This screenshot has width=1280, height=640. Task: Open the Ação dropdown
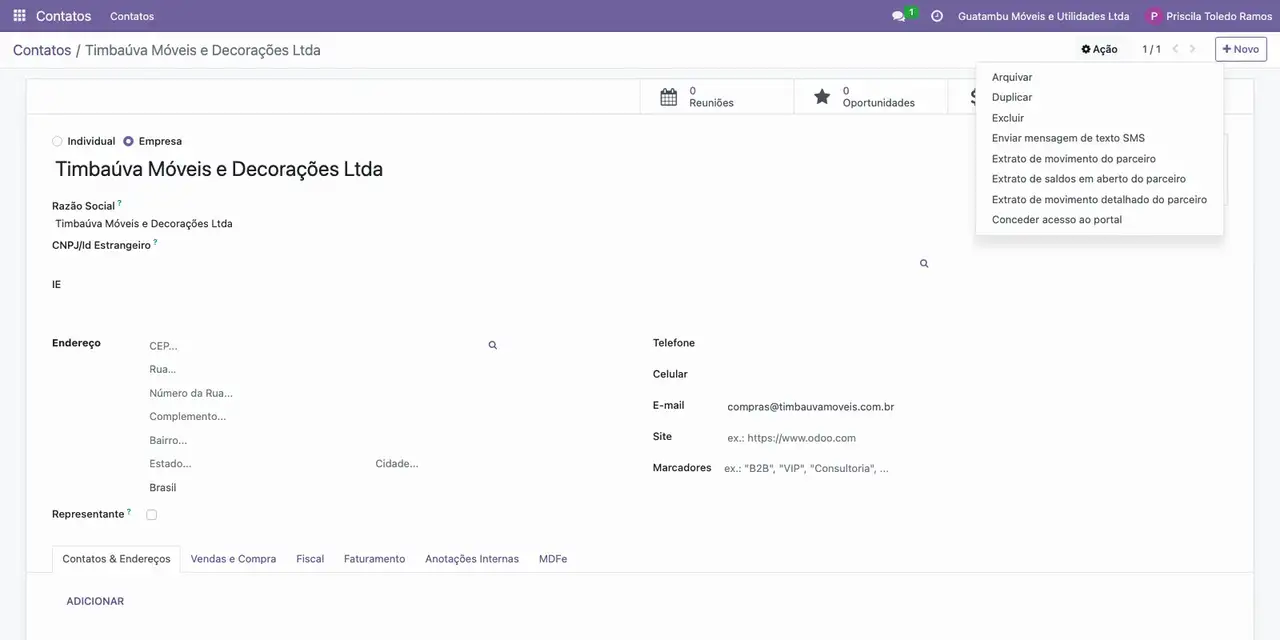pyautogui.click(x=1099, y=49)
